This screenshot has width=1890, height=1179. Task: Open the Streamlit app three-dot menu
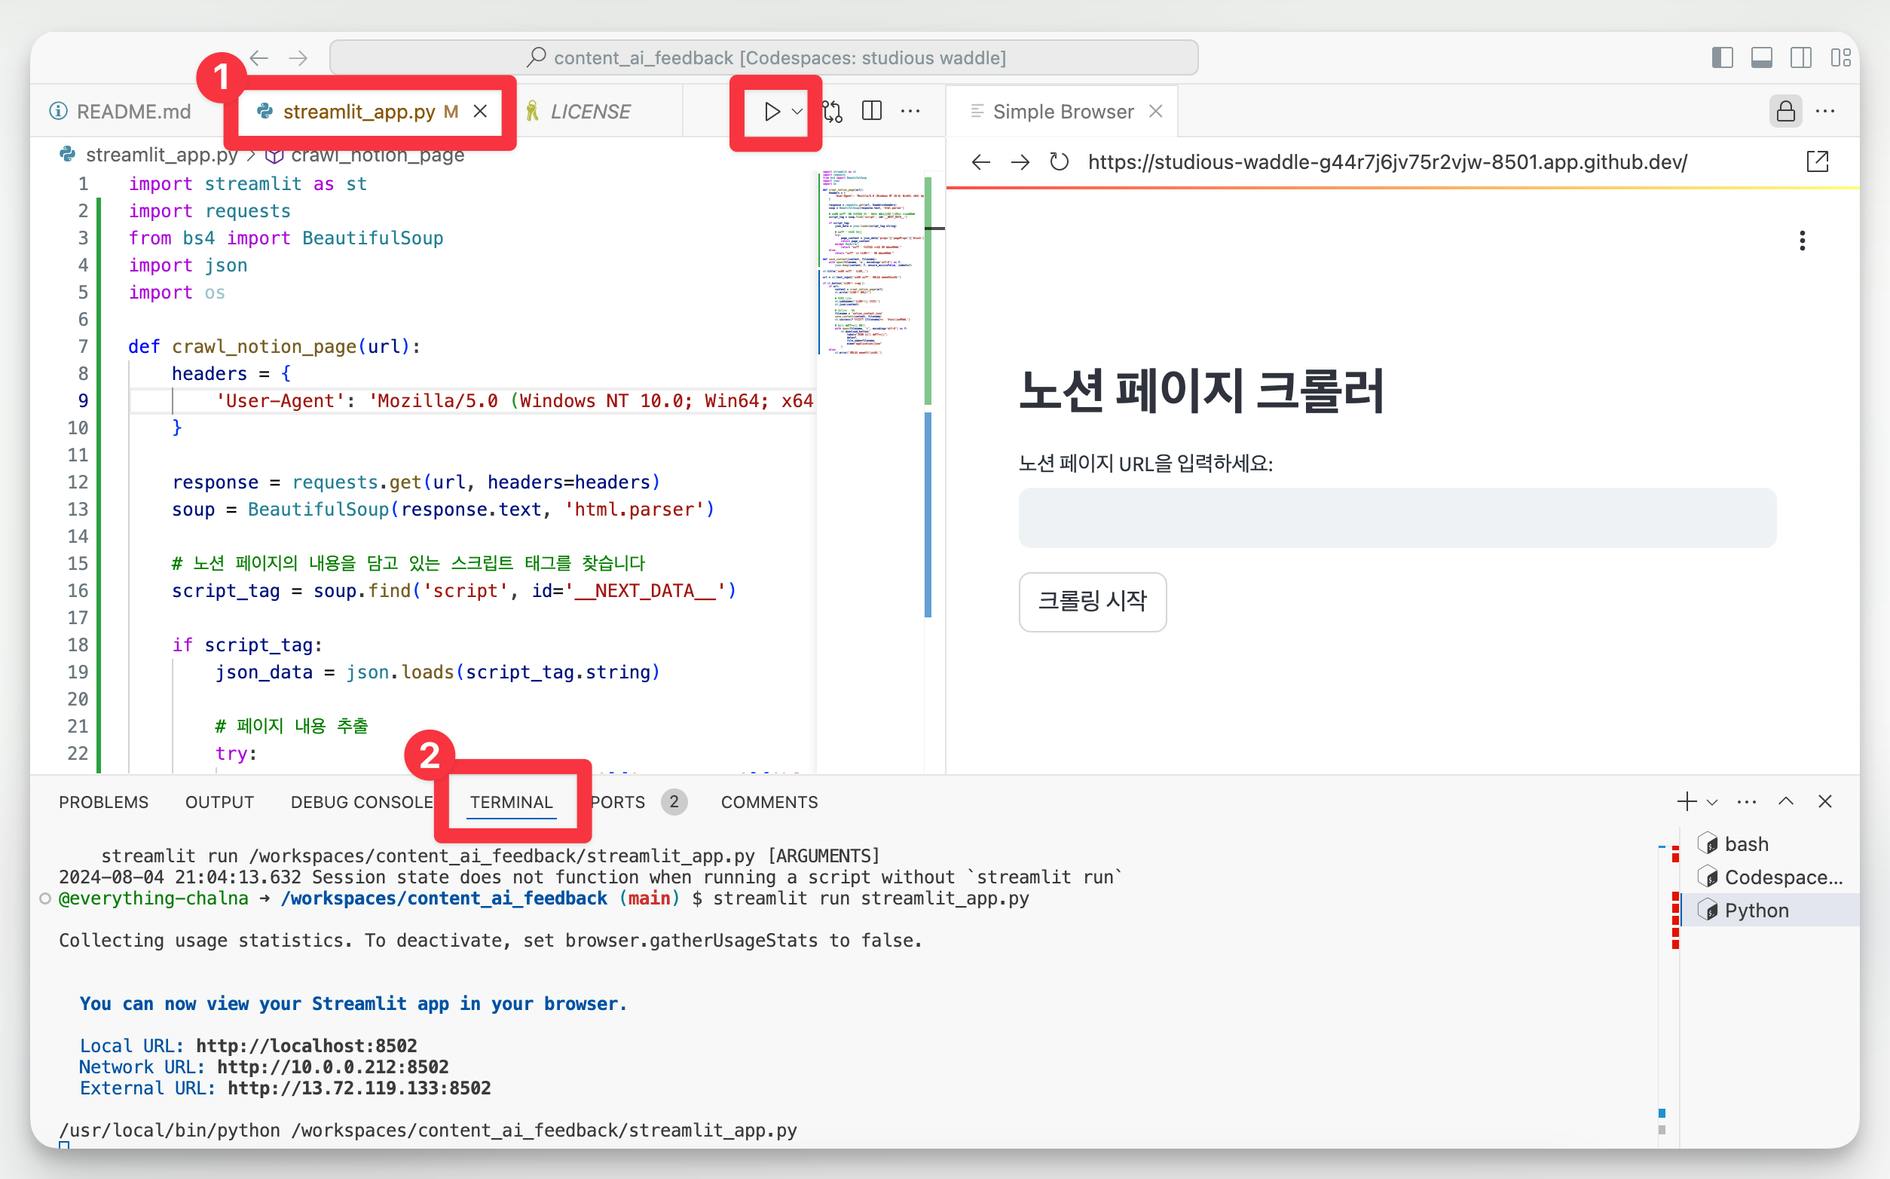pos(1802,241)
